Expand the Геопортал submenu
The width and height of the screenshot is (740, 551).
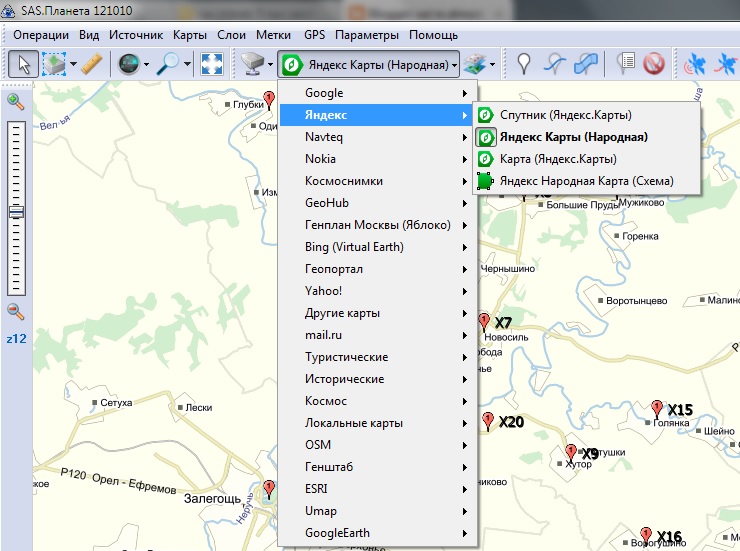click(x=378, y=269)
